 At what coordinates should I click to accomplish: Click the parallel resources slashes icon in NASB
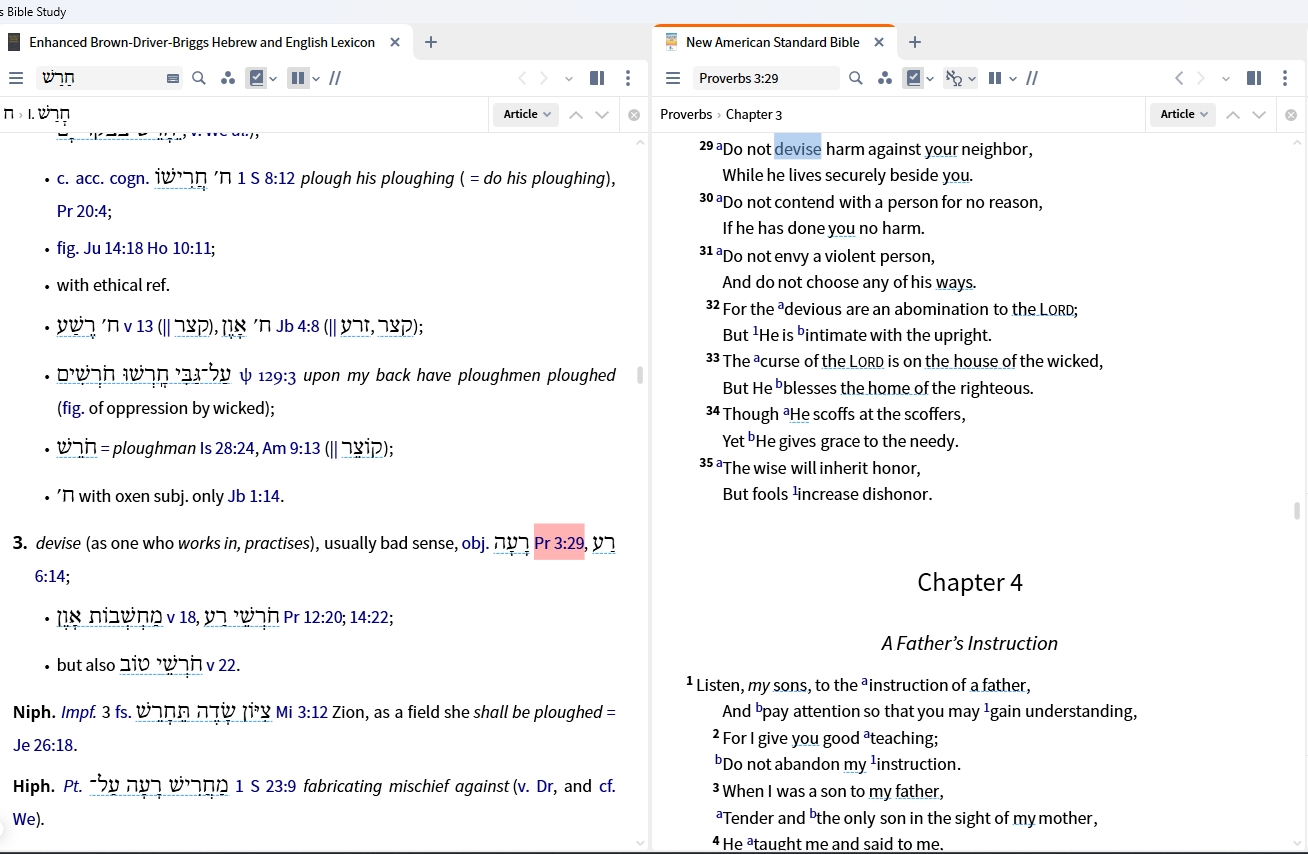(1032, 78)
